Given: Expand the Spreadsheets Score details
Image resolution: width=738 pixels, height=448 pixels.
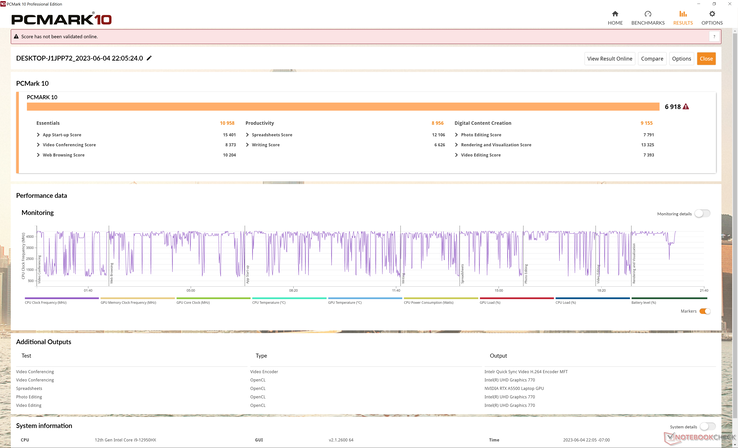Looking at the screenshot, I should [248, 135].
